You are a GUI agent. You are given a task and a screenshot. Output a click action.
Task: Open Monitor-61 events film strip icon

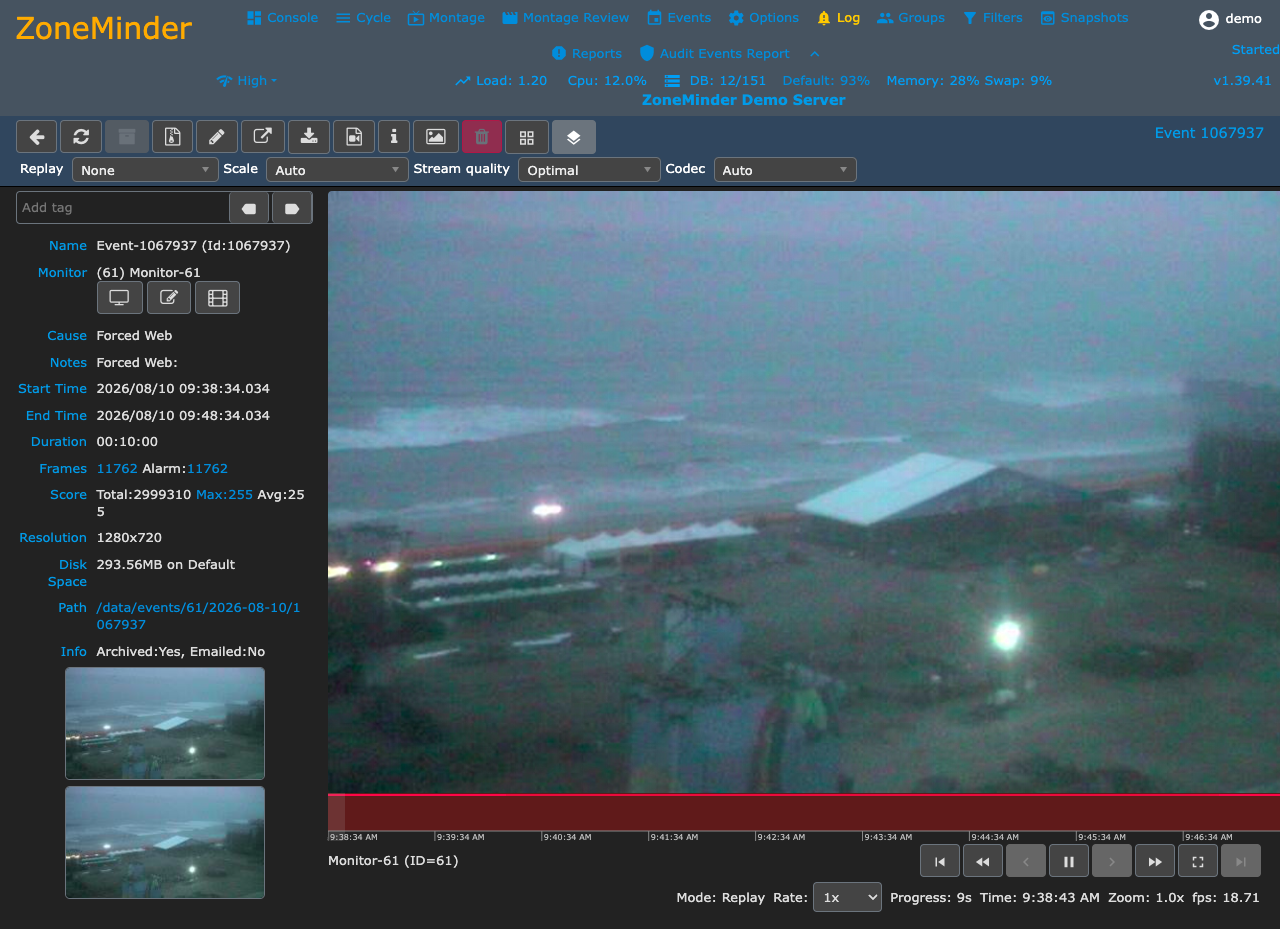pos(218,297)
